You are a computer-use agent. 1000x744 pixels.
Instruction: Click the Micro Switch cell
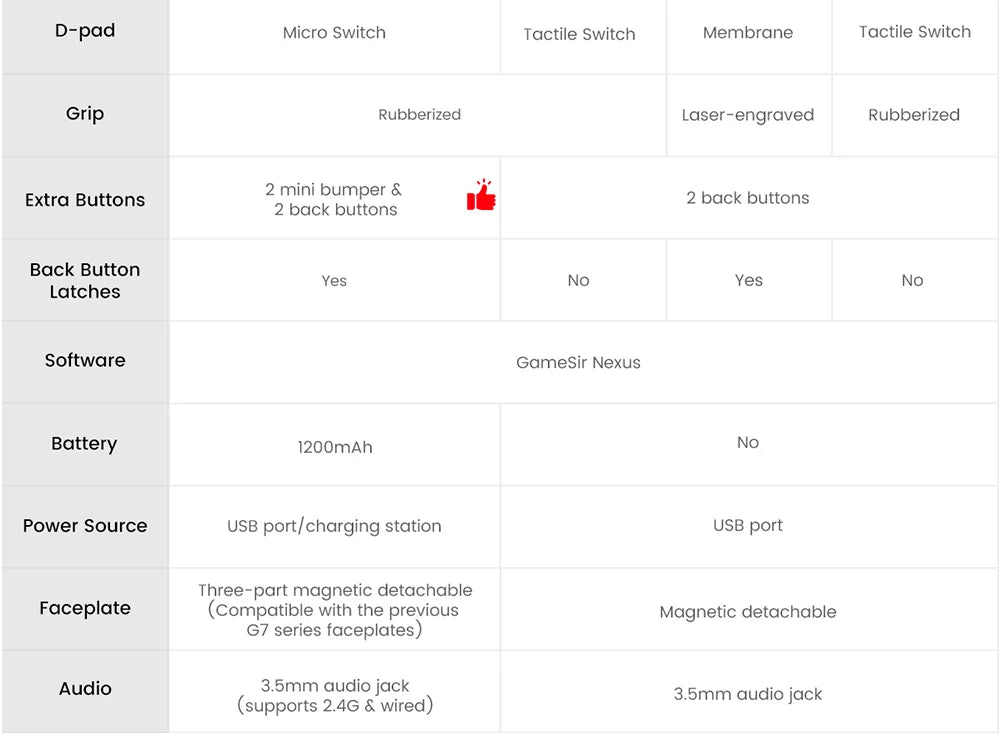coord(334,33)
